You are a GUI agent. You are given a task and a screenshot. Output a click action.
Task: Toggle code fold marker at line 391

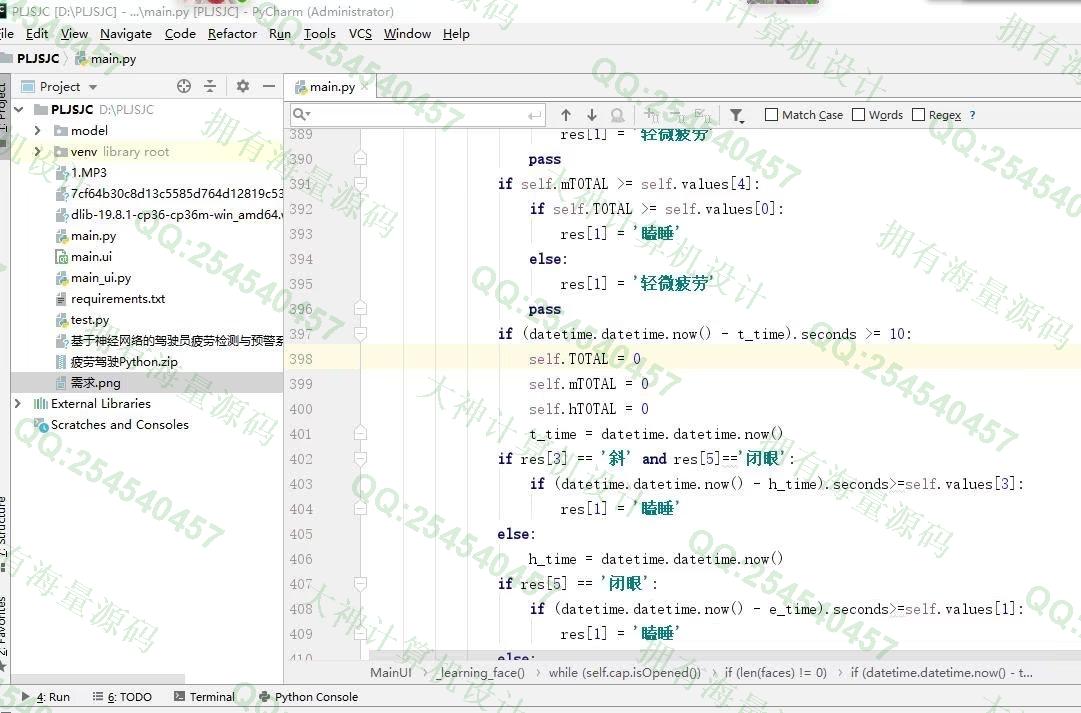(359, 183)
